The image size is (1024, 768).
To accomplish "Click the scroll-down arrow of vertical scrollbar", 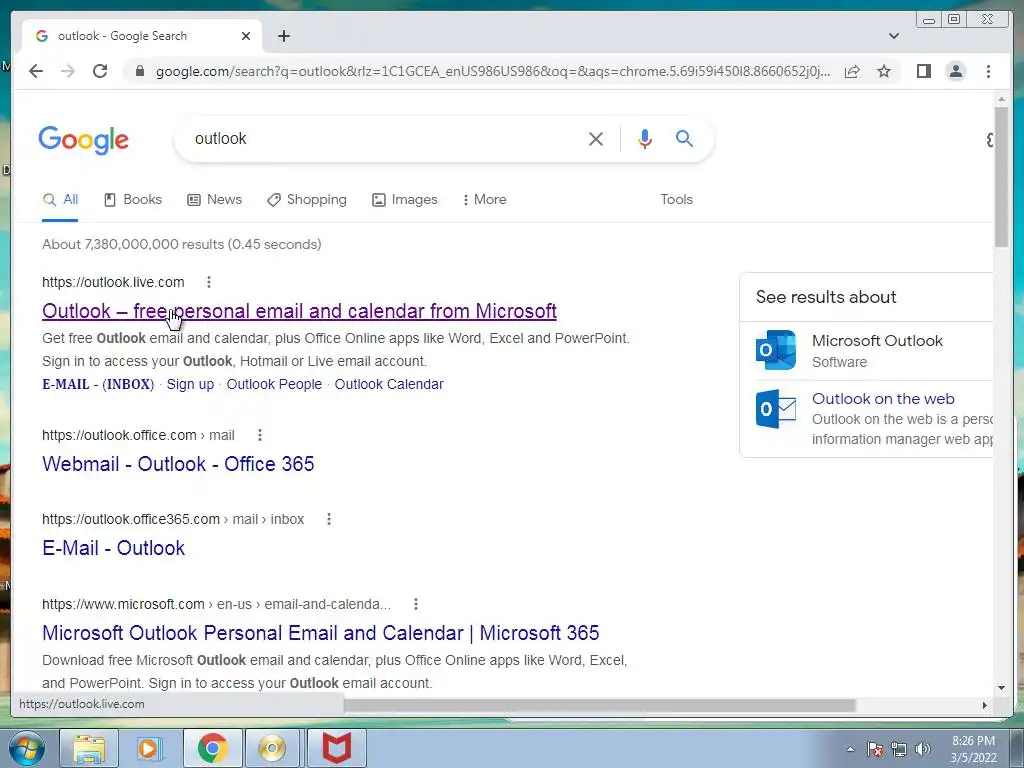I will (x=1001, y=687).
